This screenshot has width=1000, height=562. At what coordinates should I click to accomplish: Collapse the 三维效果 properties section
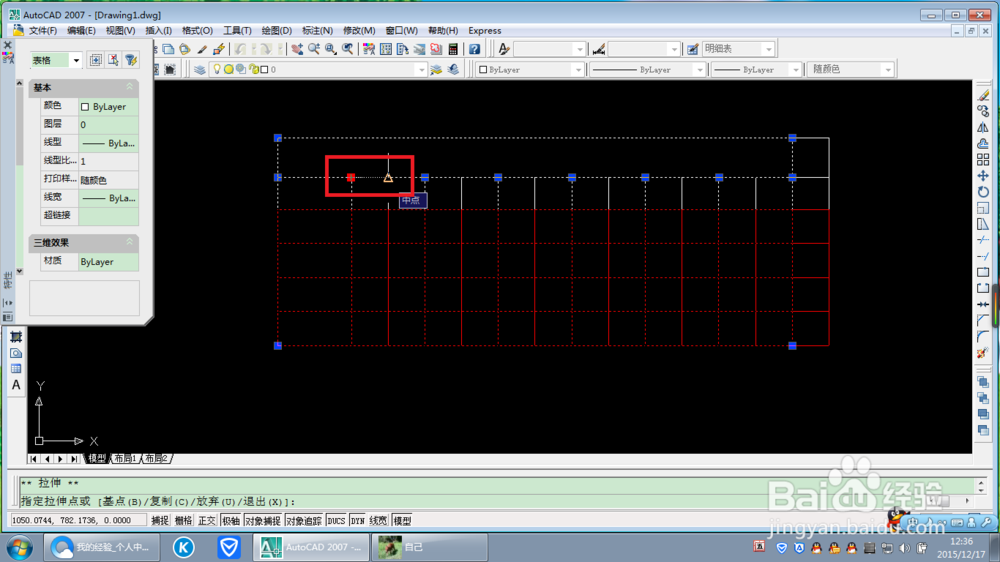[129, 242]
